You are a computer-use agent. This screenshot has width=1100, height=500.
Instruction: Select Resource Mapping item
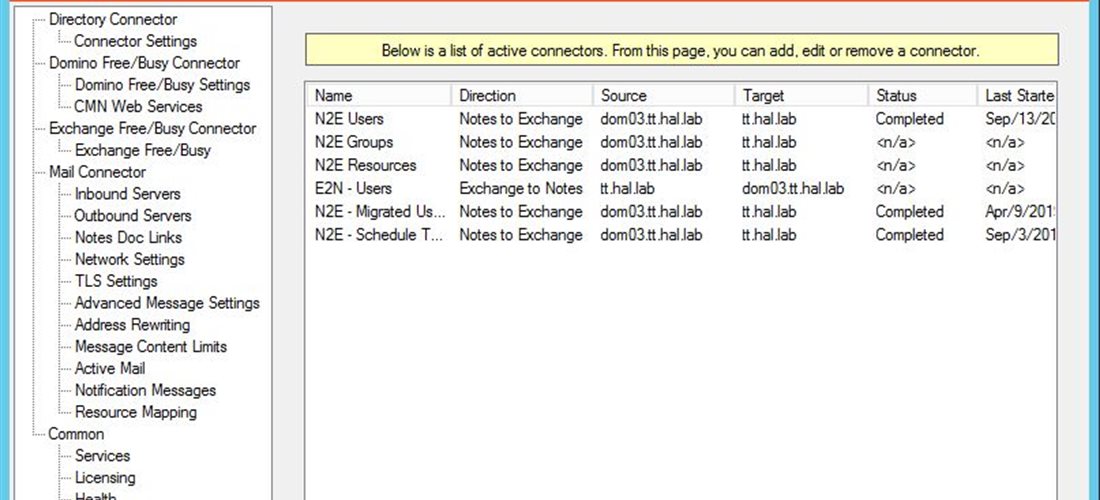click(135, 412)
